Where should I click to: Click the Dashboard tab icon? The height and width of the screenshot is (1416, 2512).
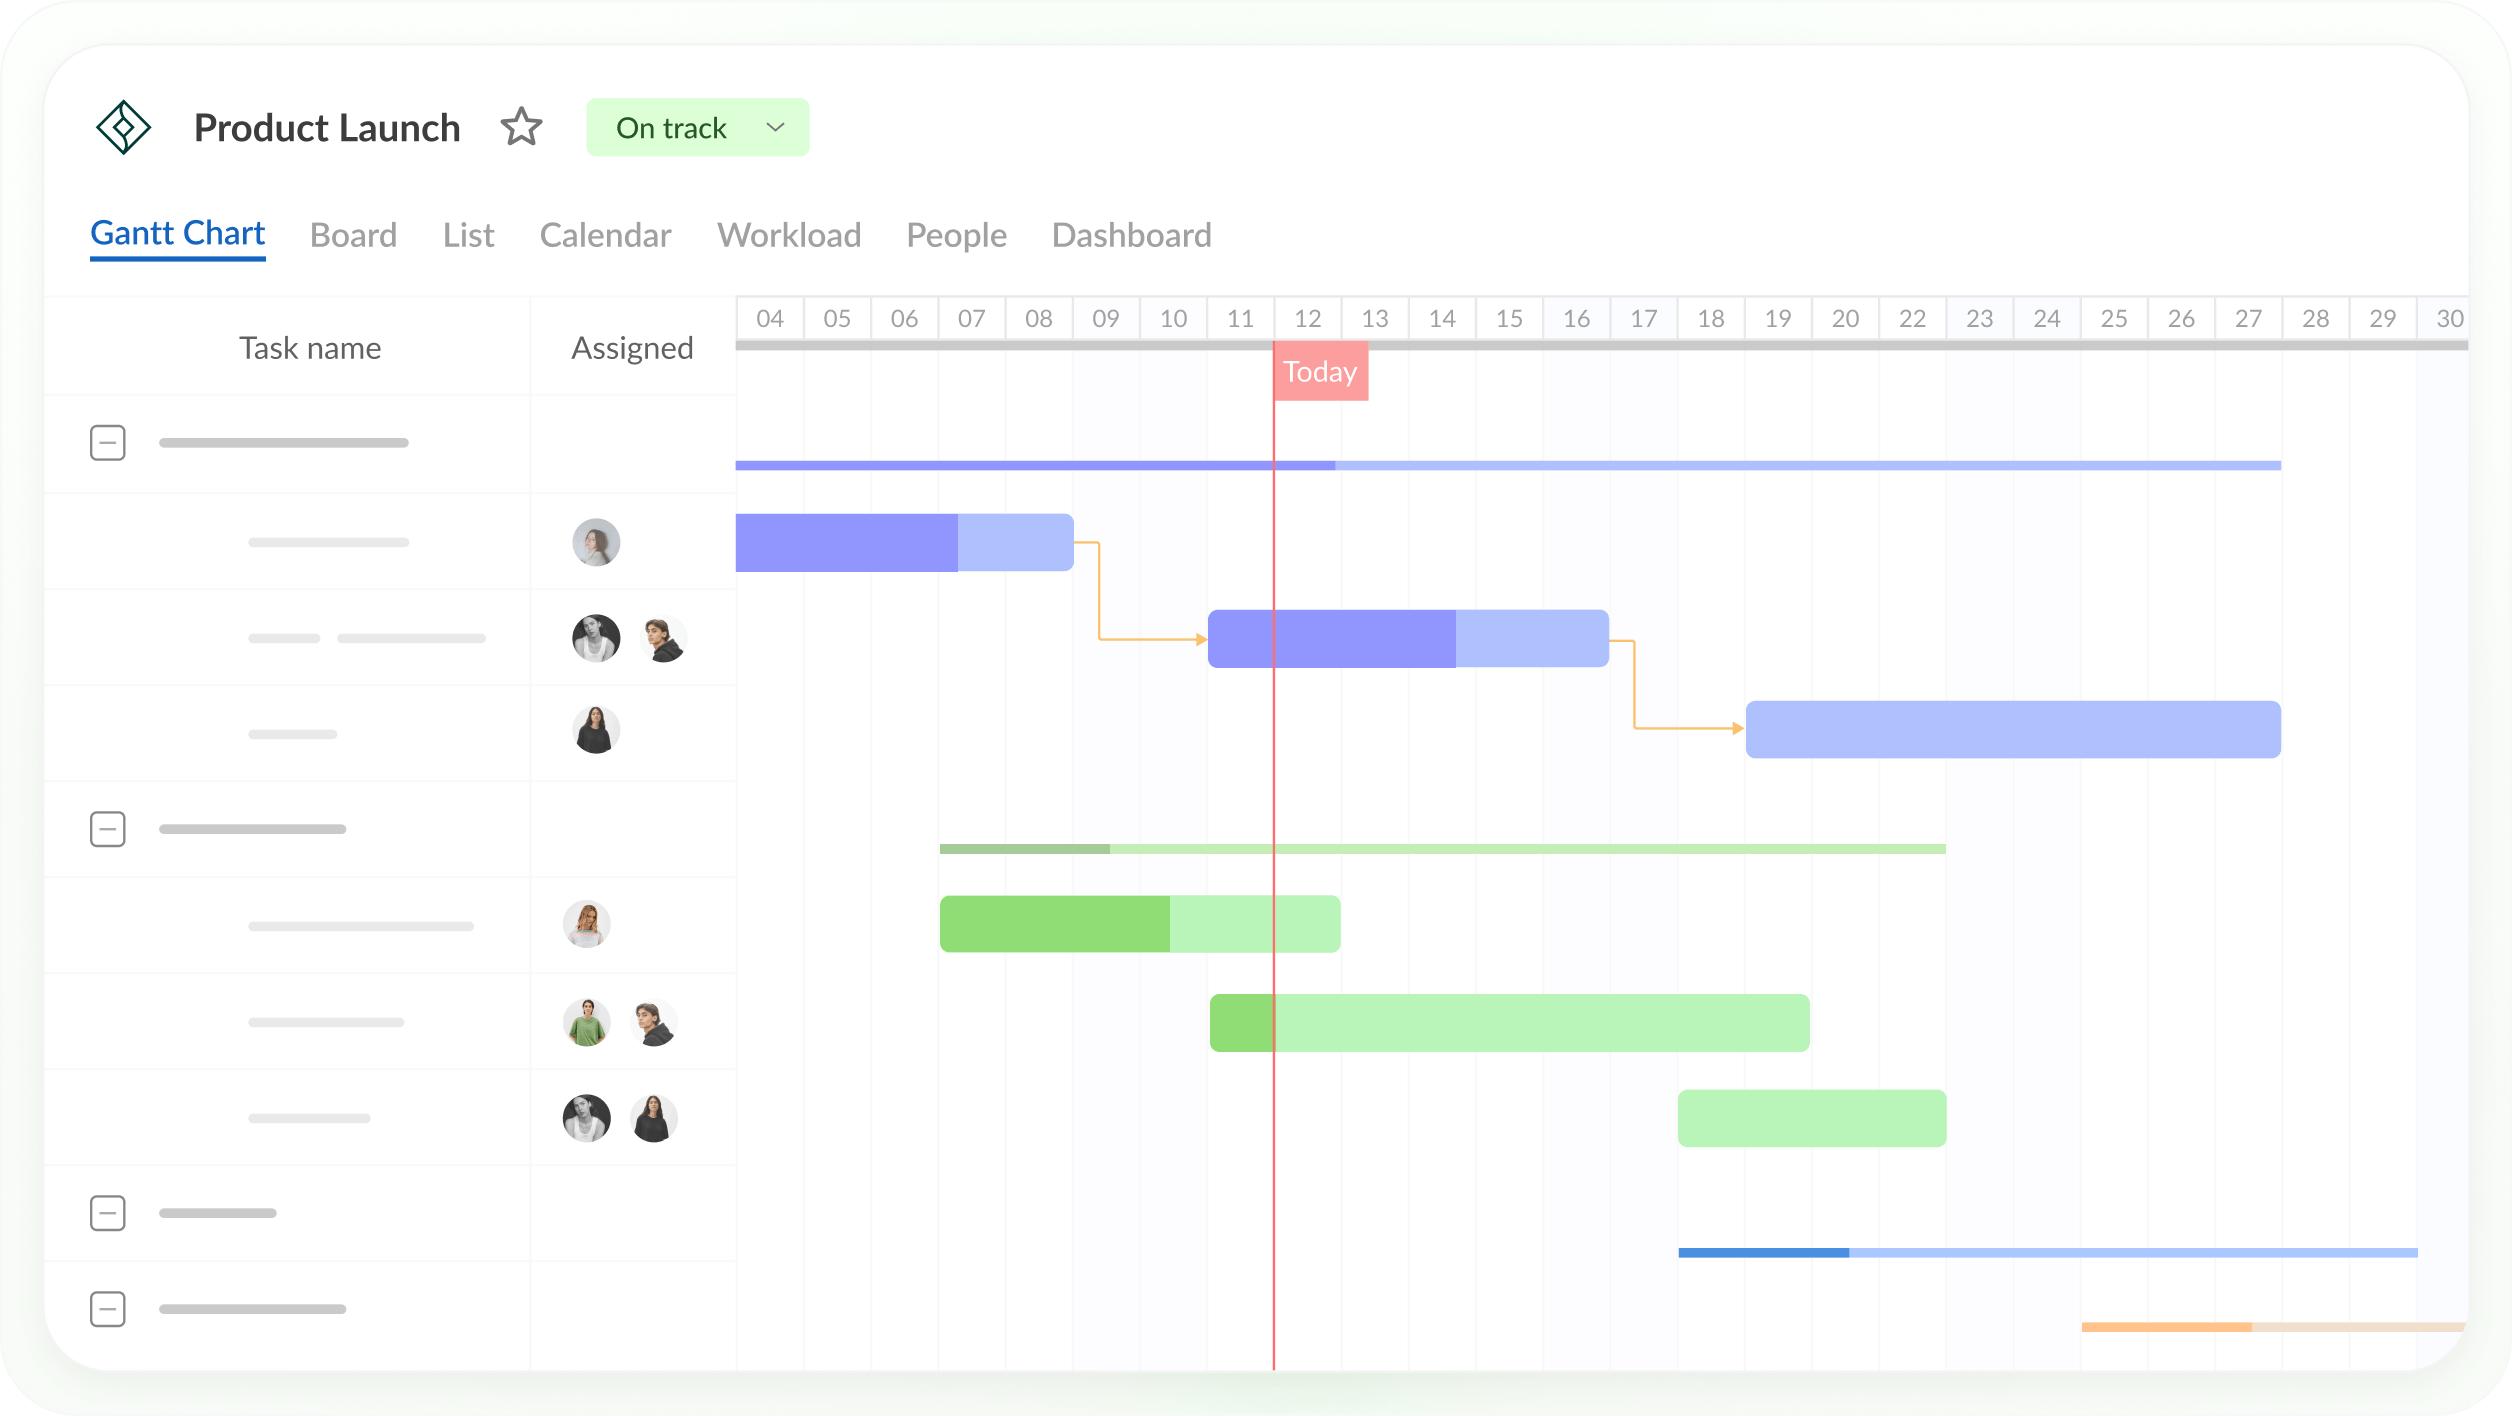click(x=1130, y=235)
